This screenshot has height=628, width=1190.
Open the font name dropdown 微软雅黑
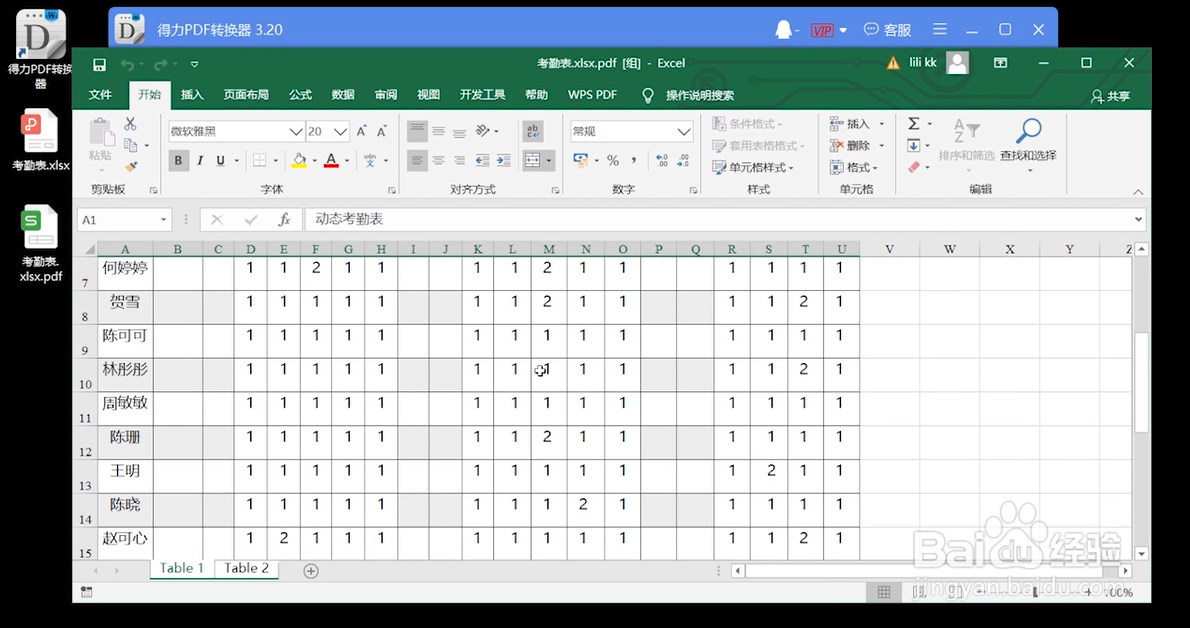296,131
